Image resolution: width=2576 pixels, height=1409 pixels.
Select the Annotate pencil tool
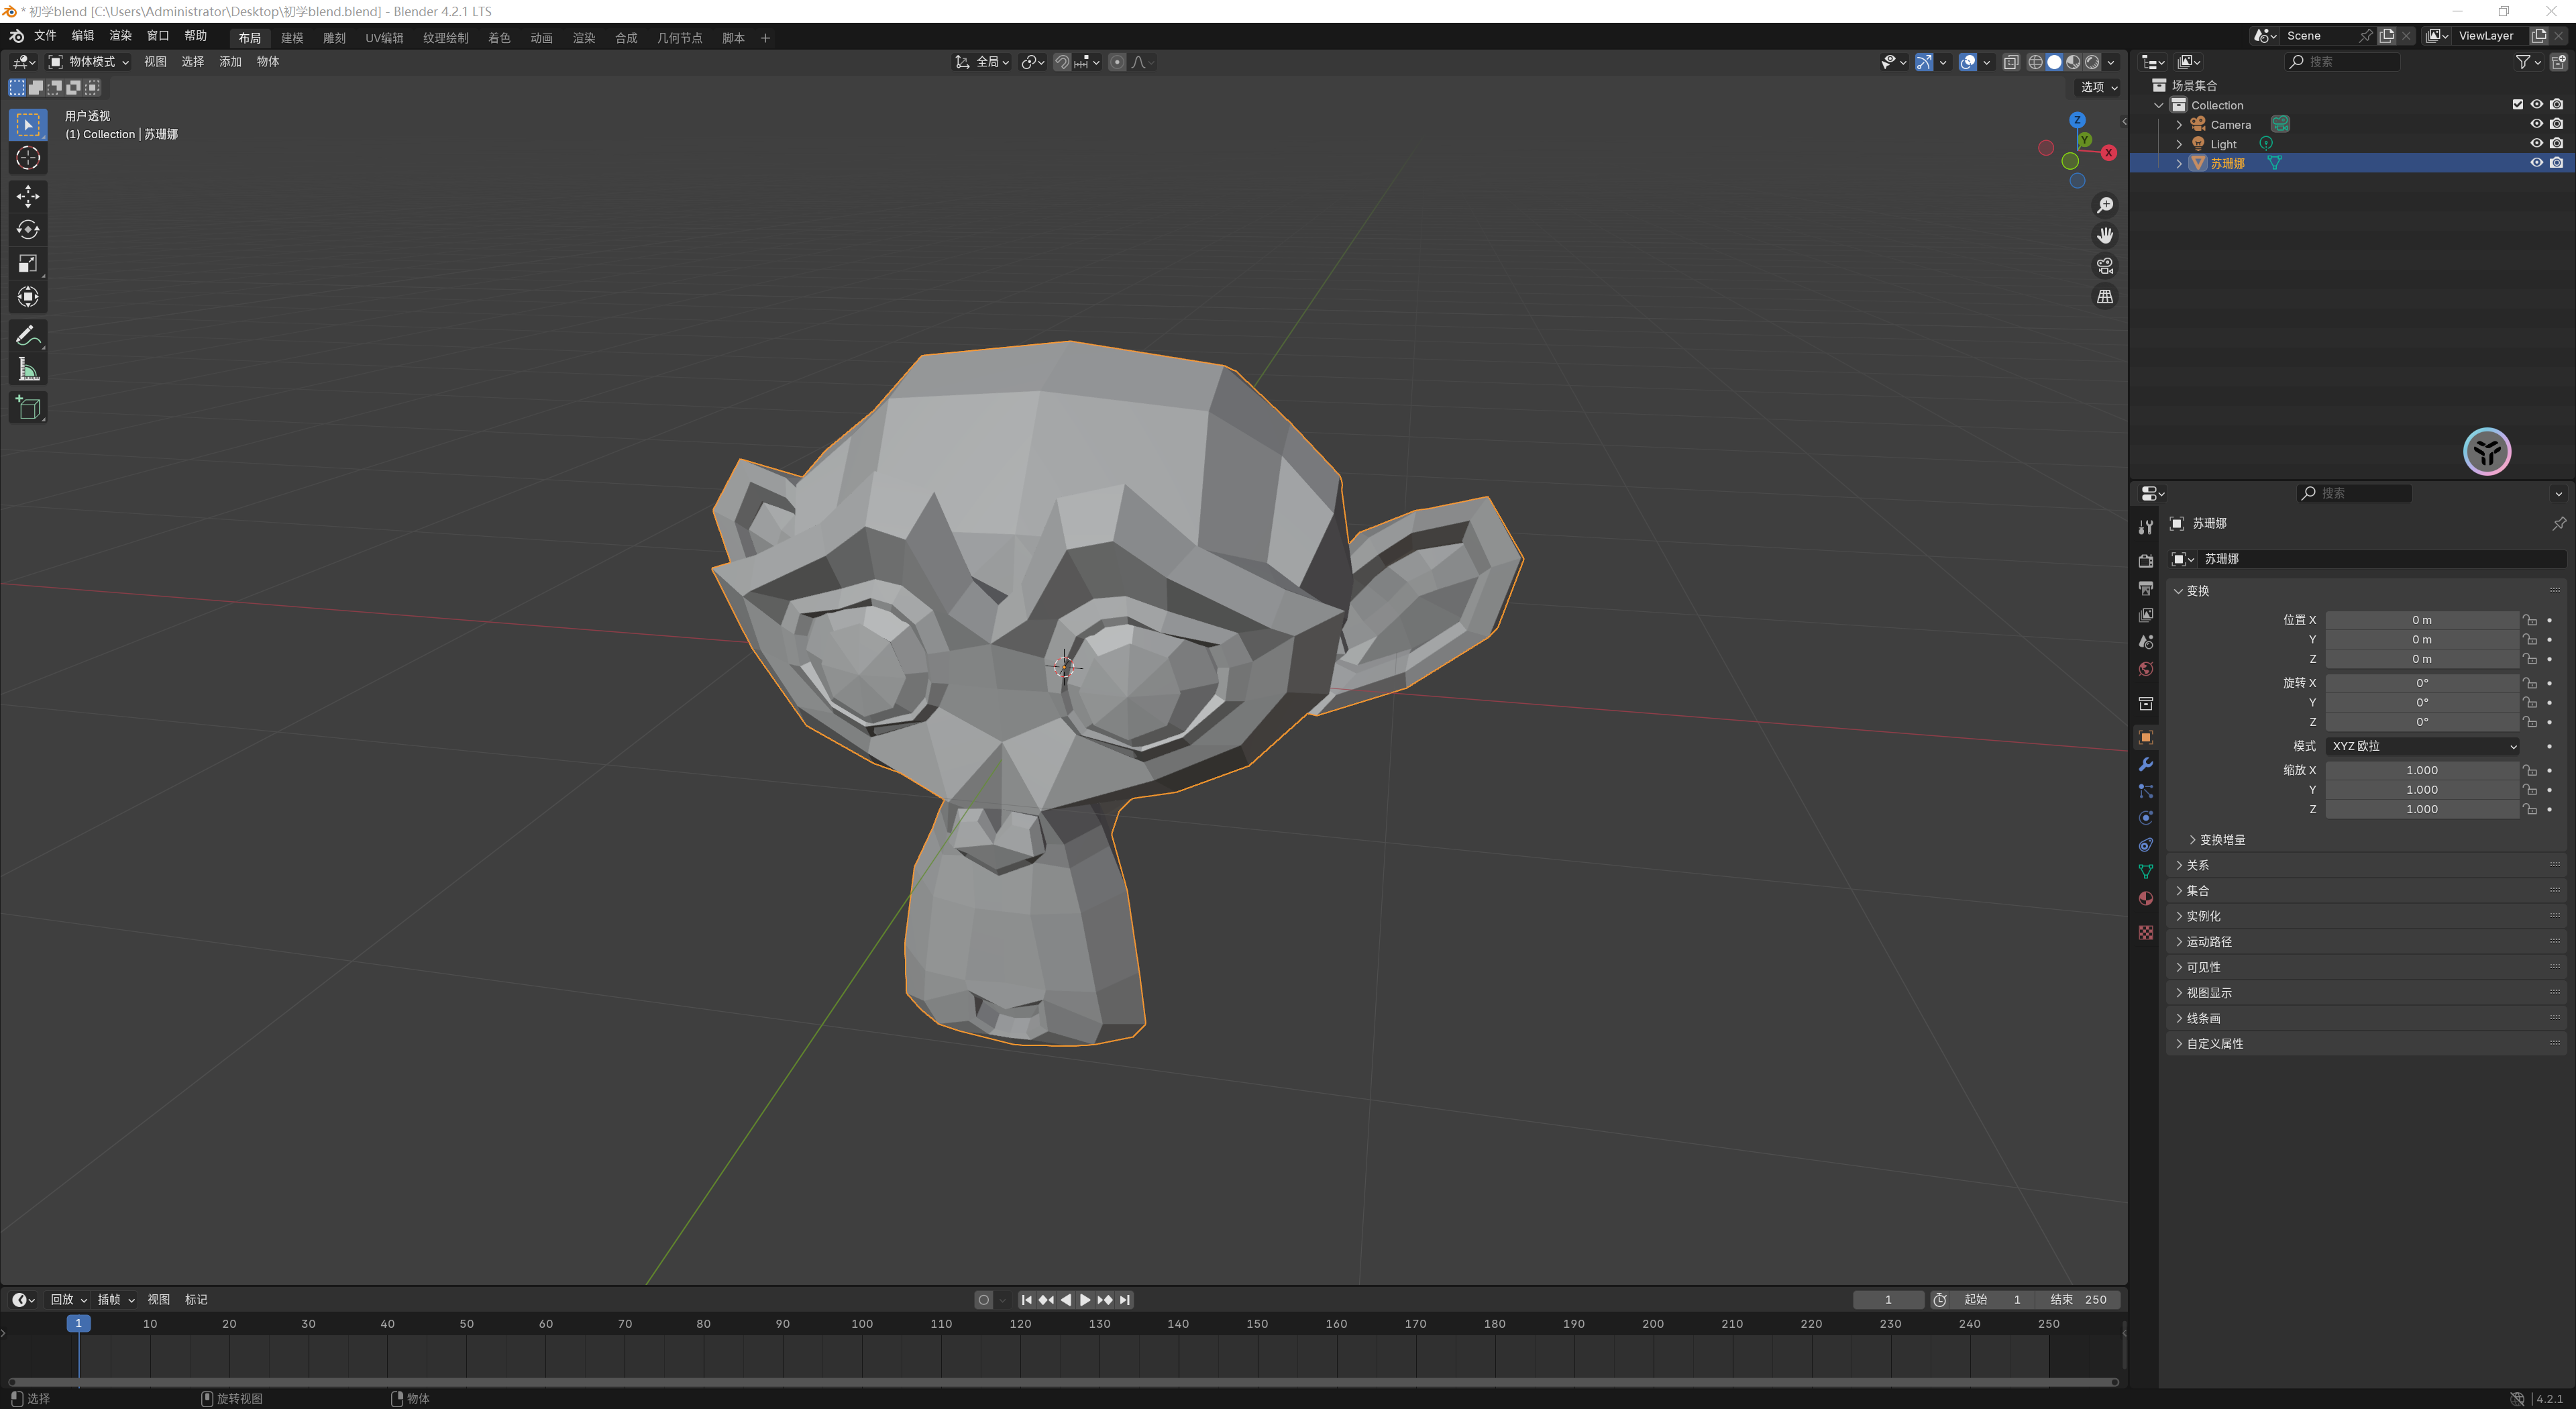pos(28,336)
